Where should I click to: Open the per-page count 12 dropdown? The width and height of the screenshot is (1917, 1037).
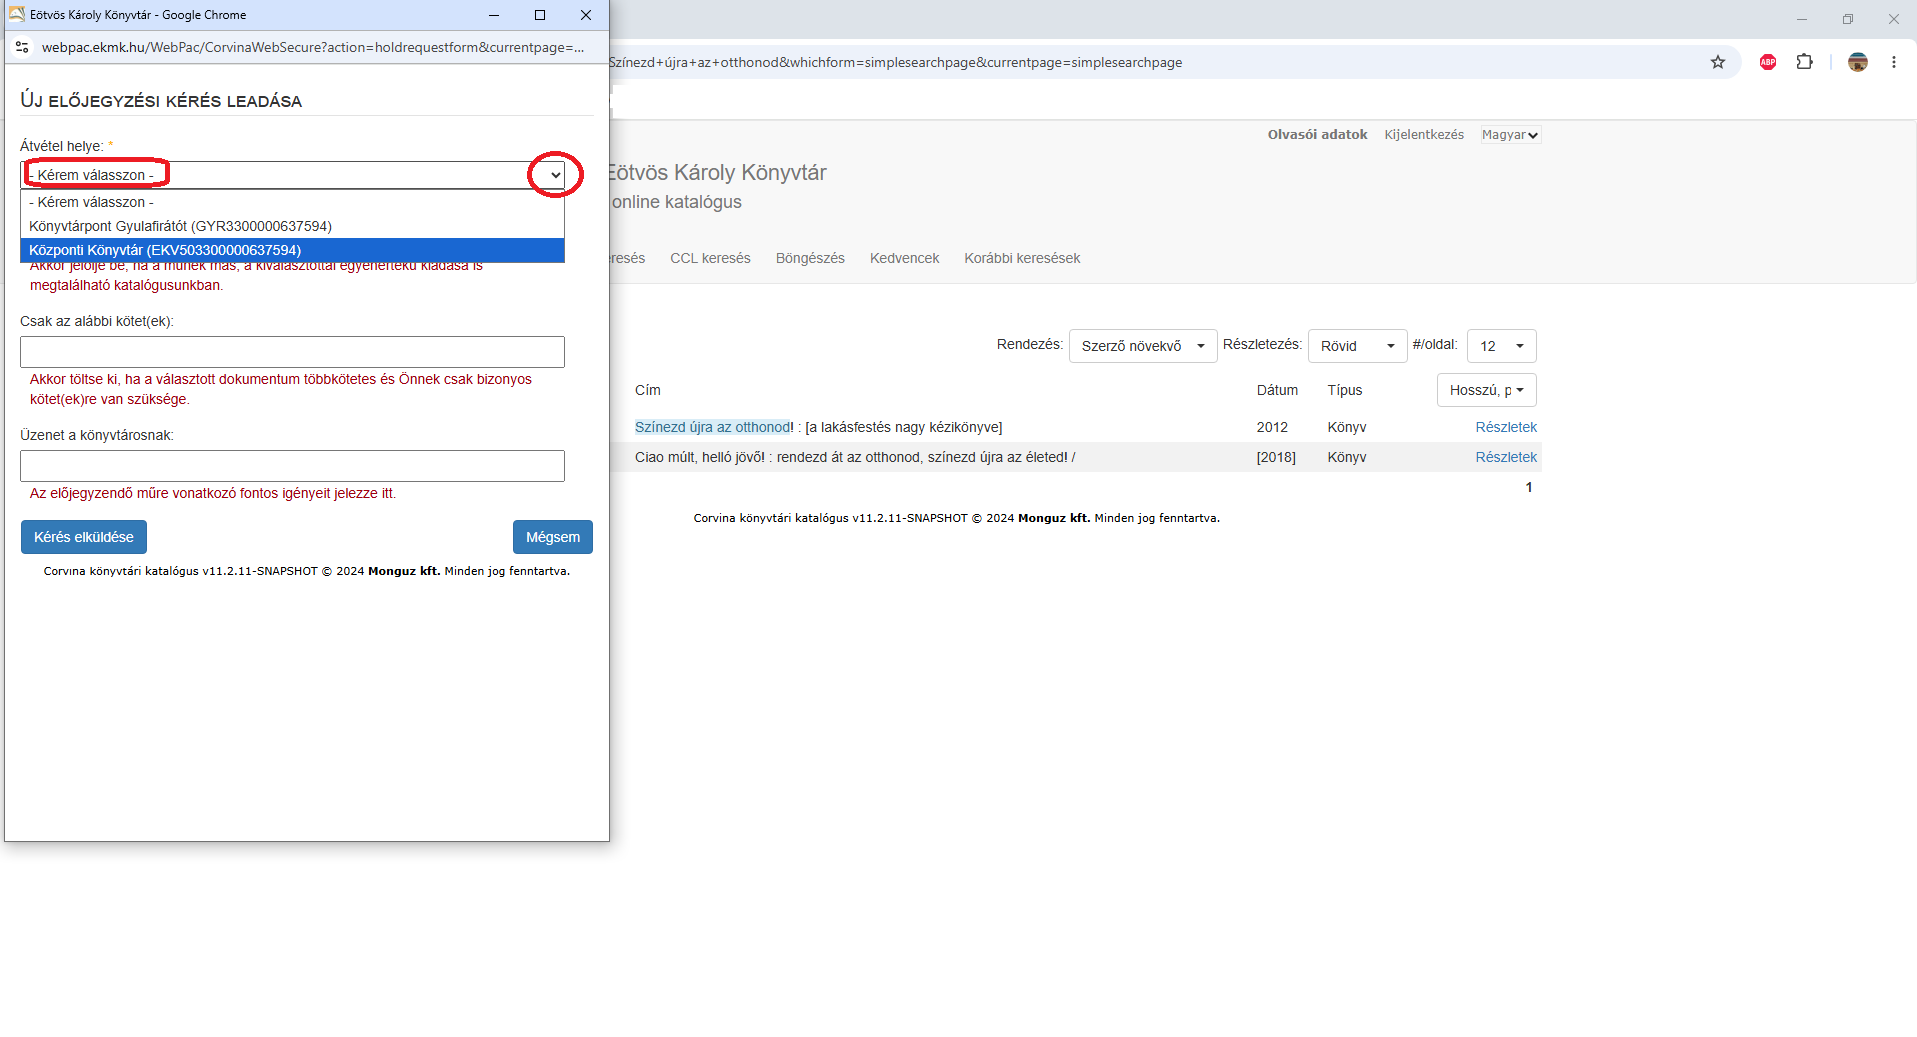1502,346
